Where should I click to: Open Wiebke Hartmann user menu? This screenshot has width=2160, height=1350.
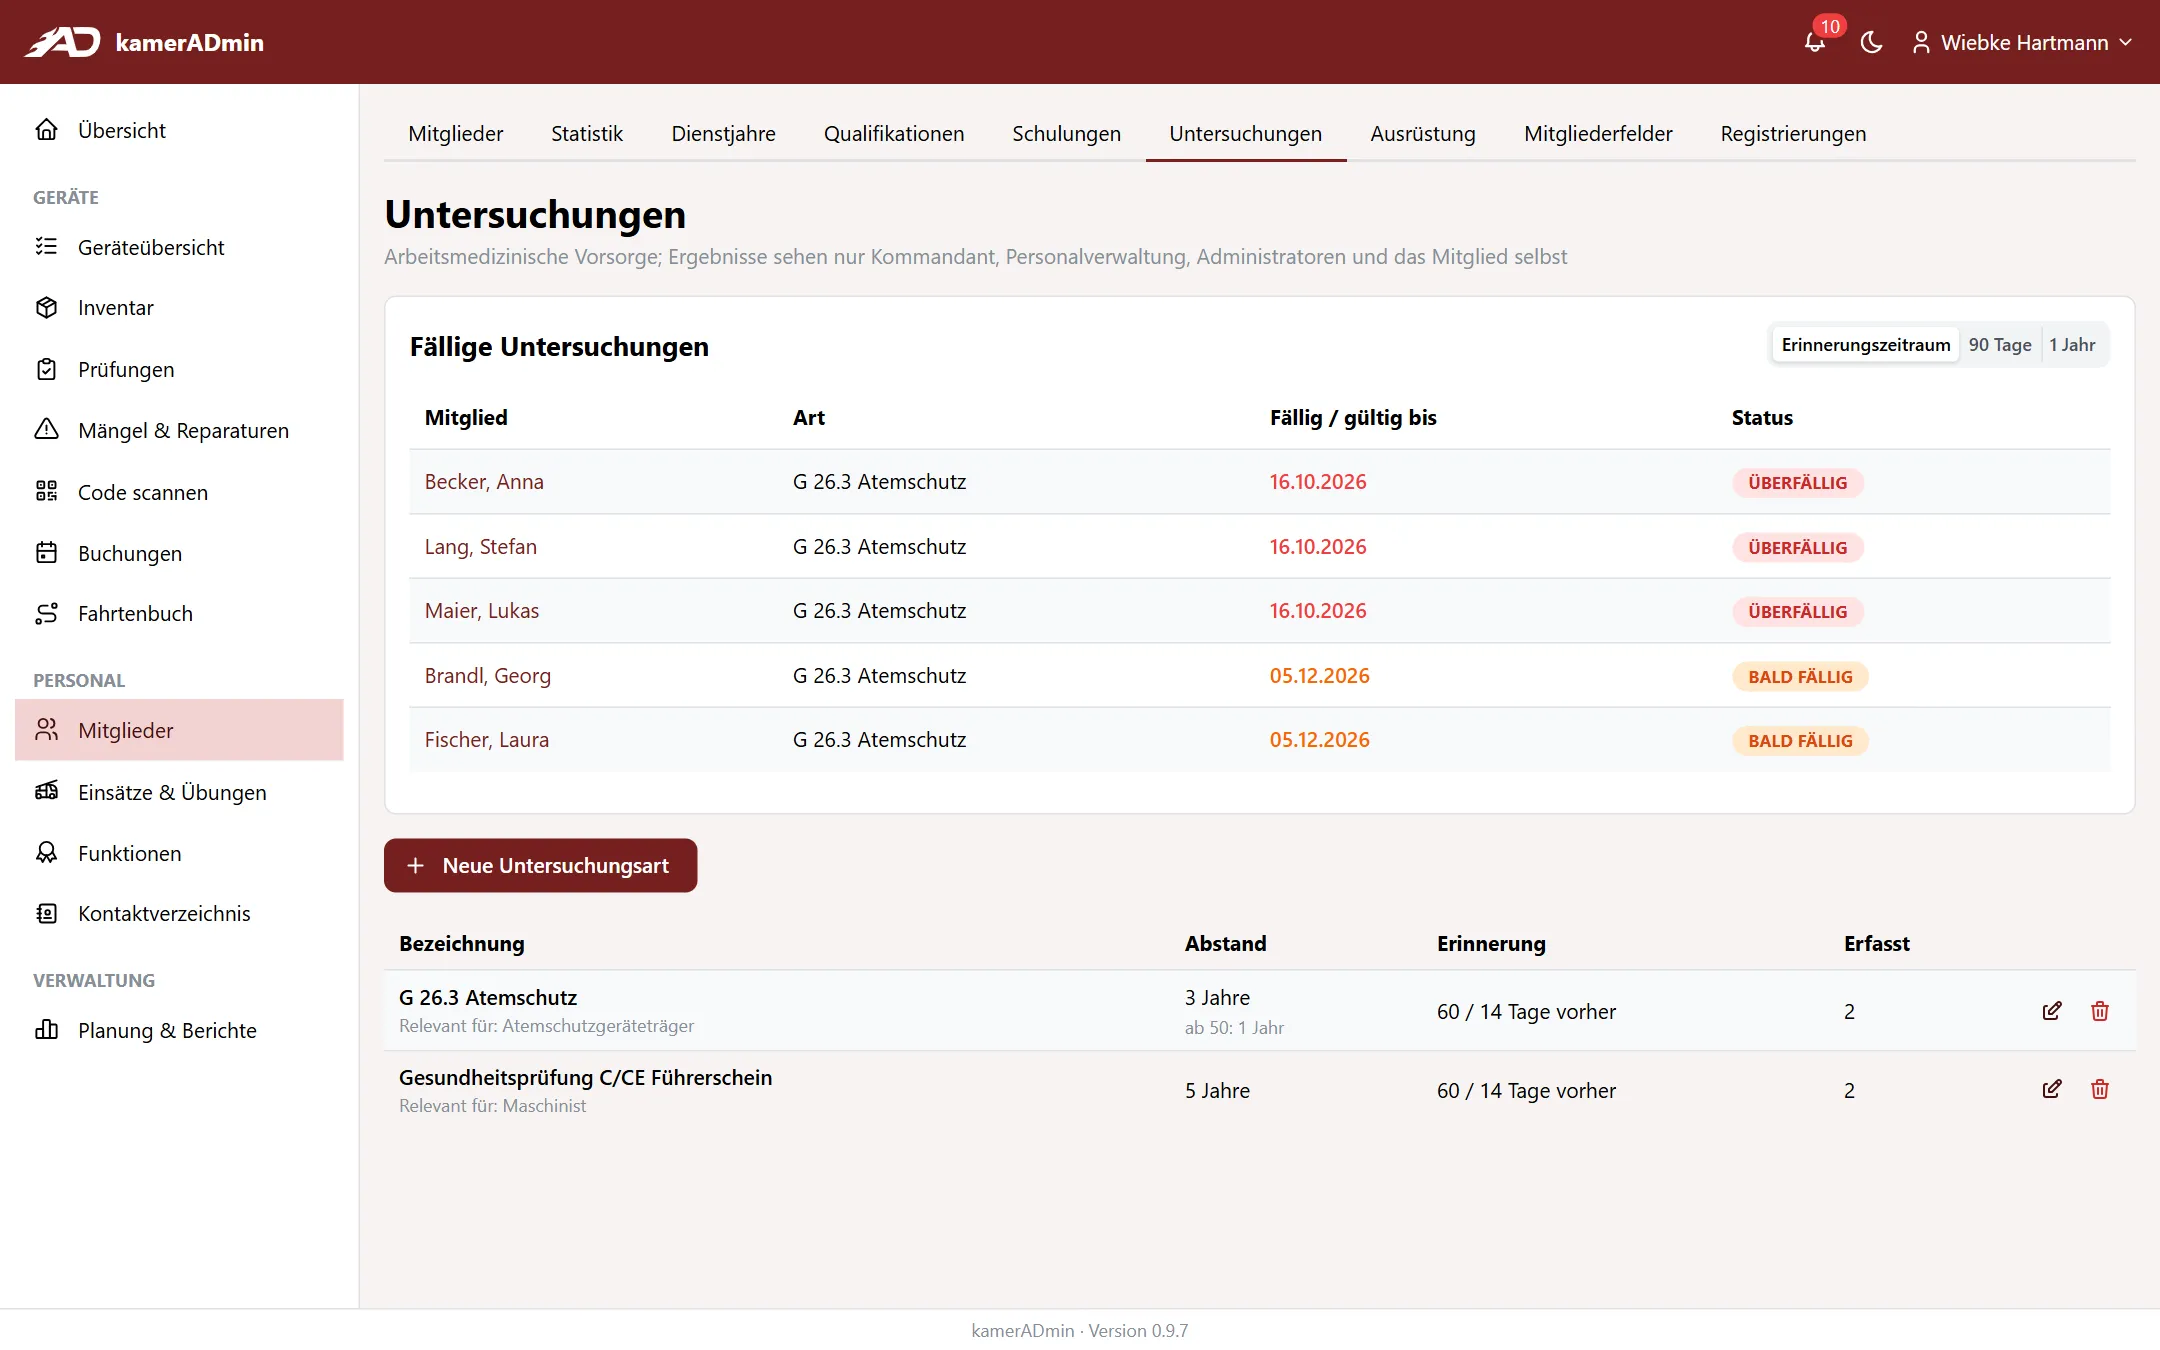pos(2022,42)
